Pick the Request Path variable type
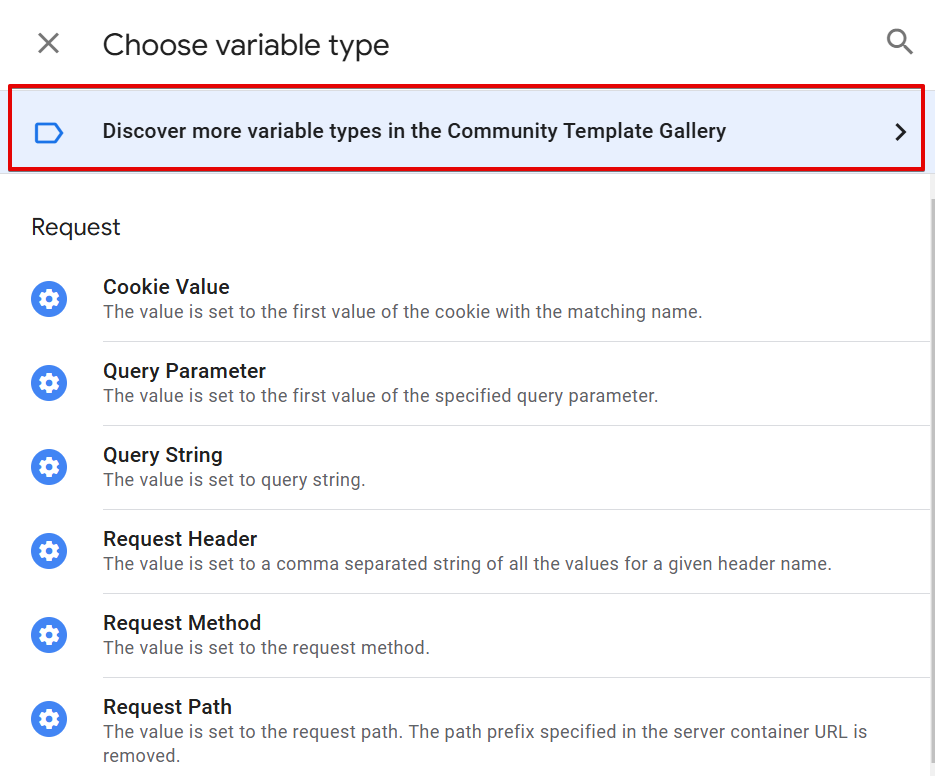The image size is (935, 776). [x=167, y=707]
